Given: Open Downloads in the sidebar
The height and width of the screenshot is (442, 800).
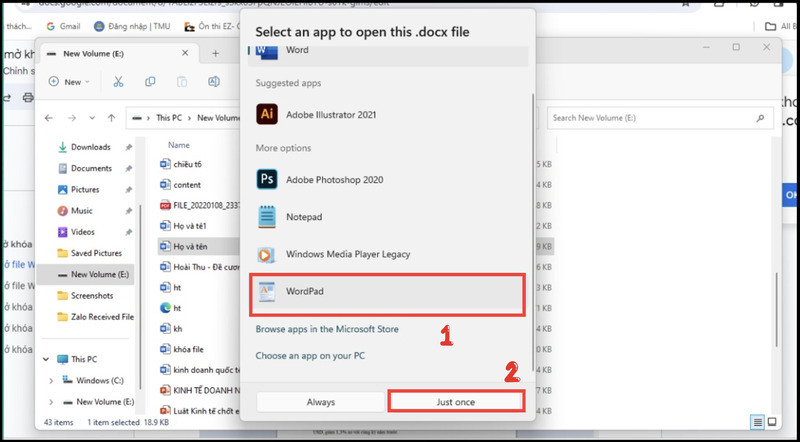Looking at the screenshot, I should [x=90, y=147].
